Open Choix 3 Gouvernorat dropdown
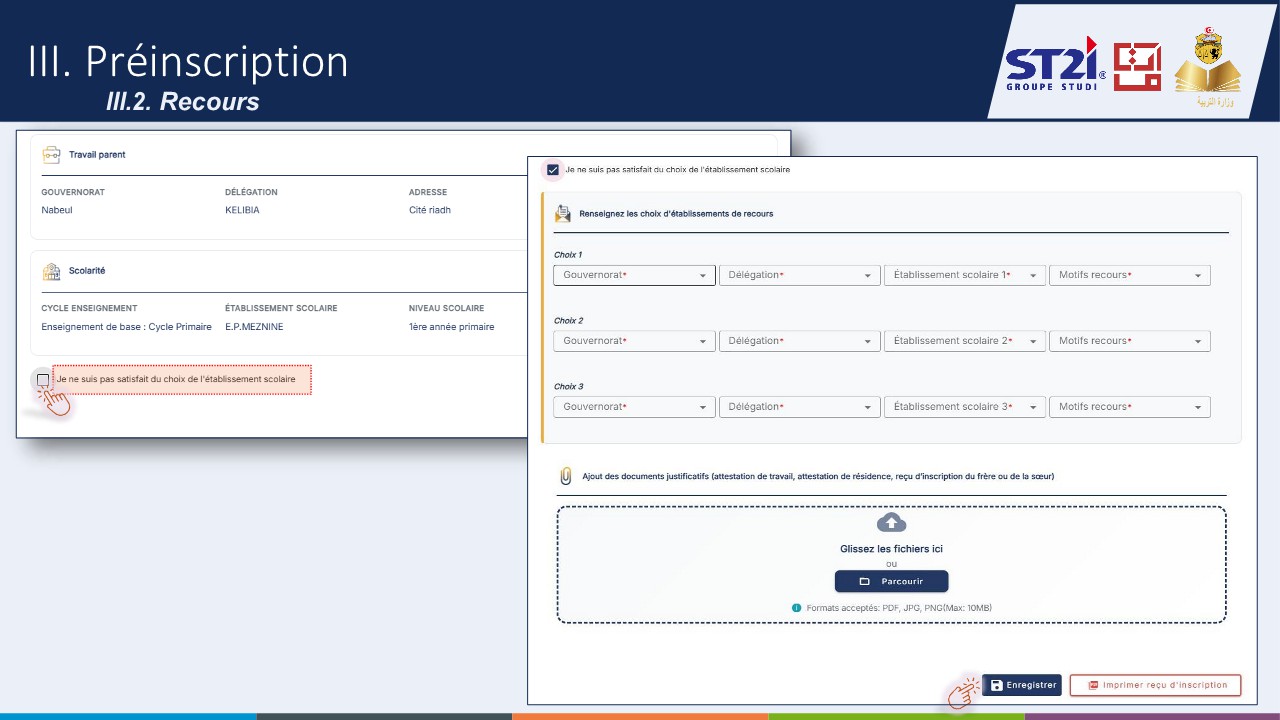The height and width of the screenshot is (720, 1280). (634, 407)
